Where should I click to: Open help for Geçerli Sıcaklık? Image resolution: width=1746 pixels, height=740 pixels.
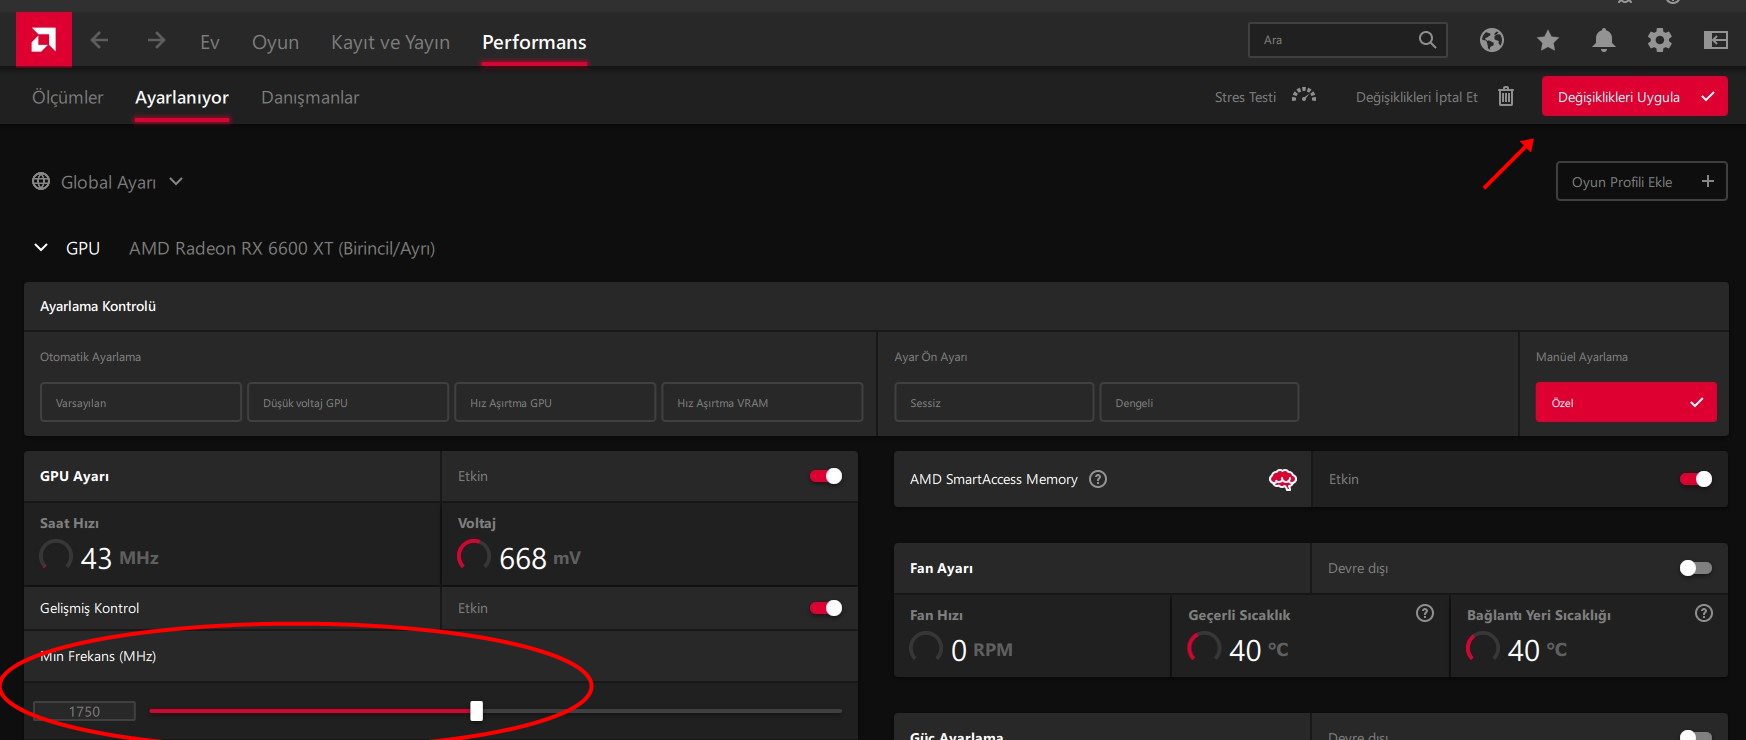pyautogui.click(x=1425, y=613)
